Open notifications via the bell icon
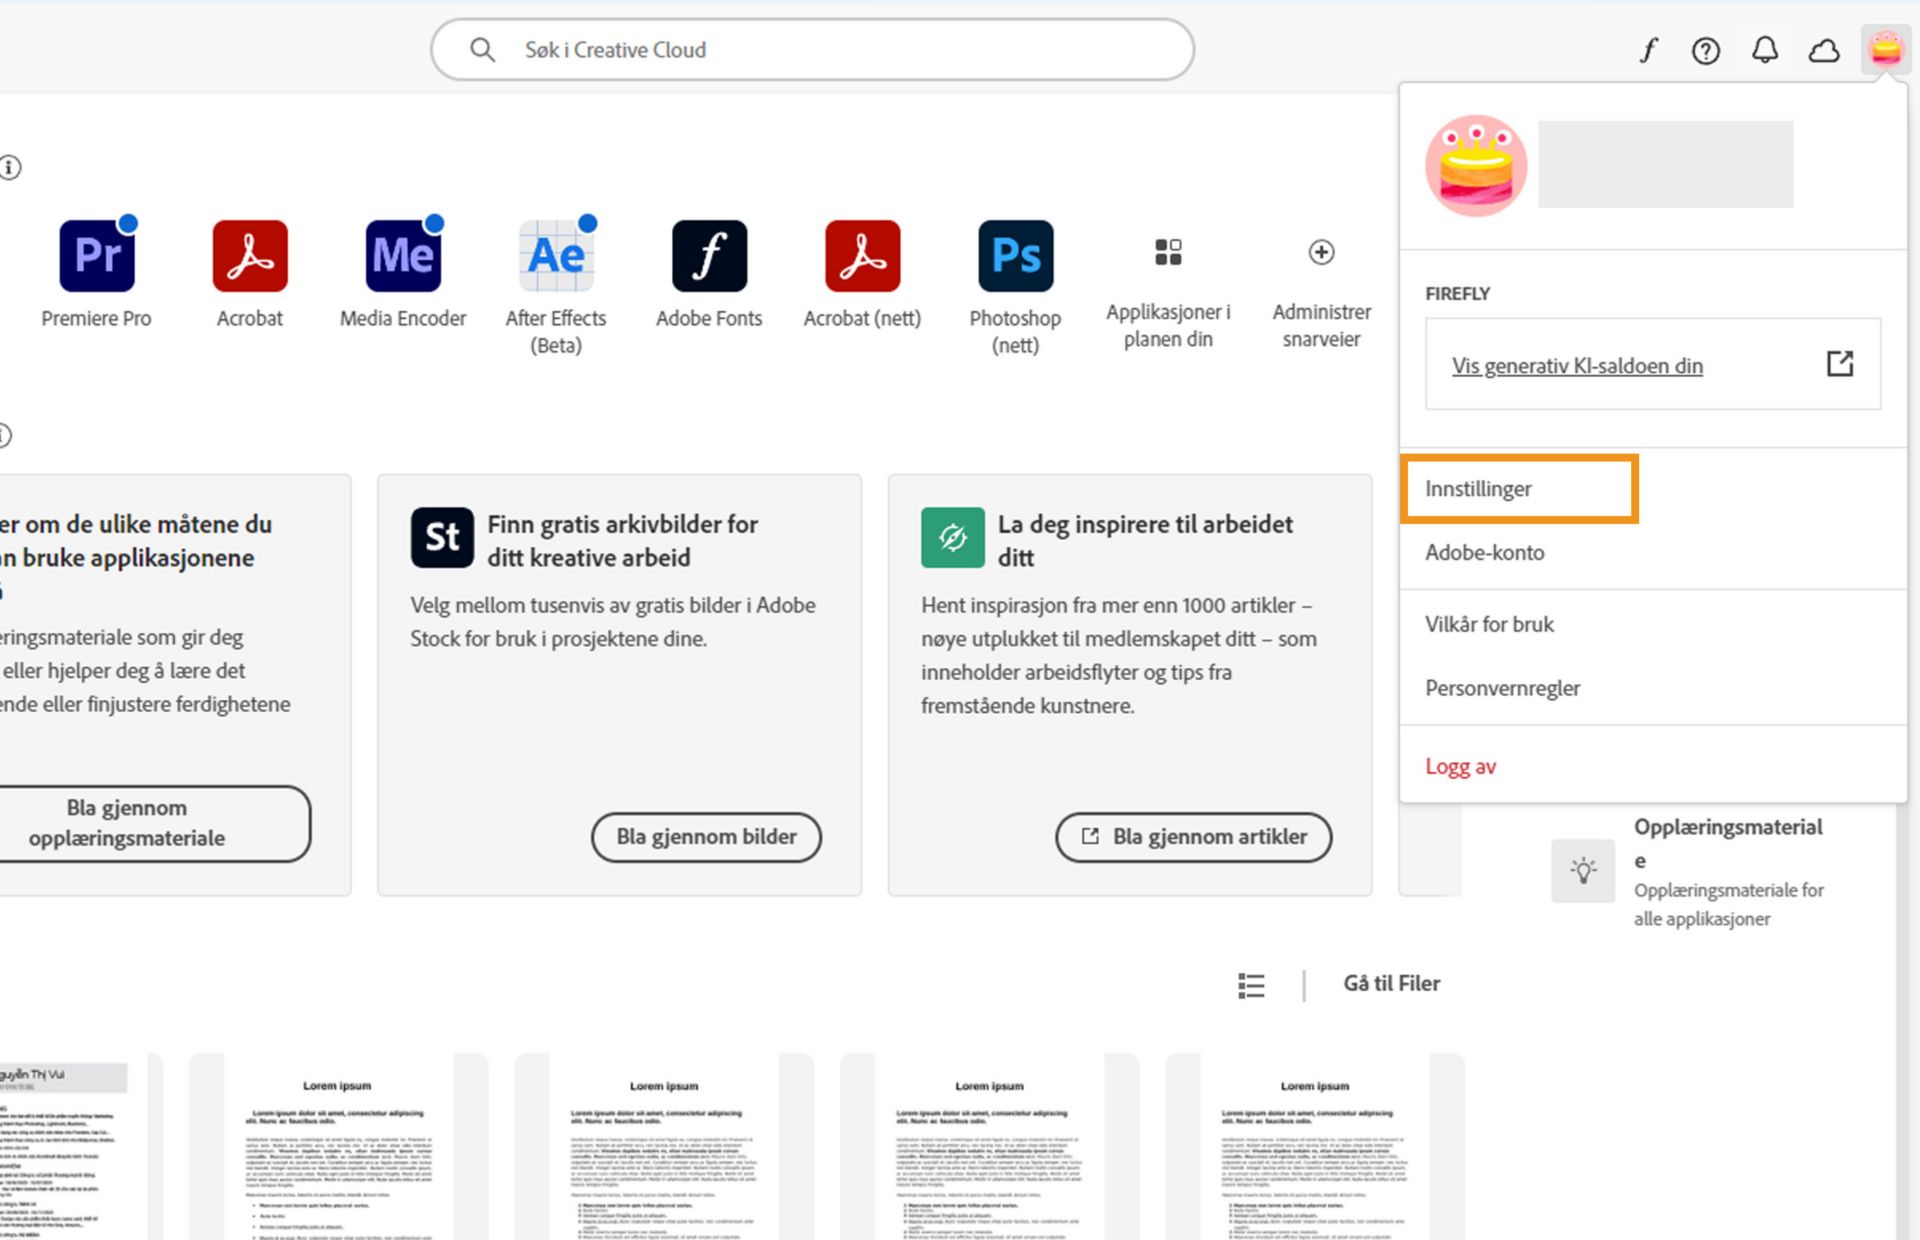The image size is (1920, 1240). [1765, 49]
